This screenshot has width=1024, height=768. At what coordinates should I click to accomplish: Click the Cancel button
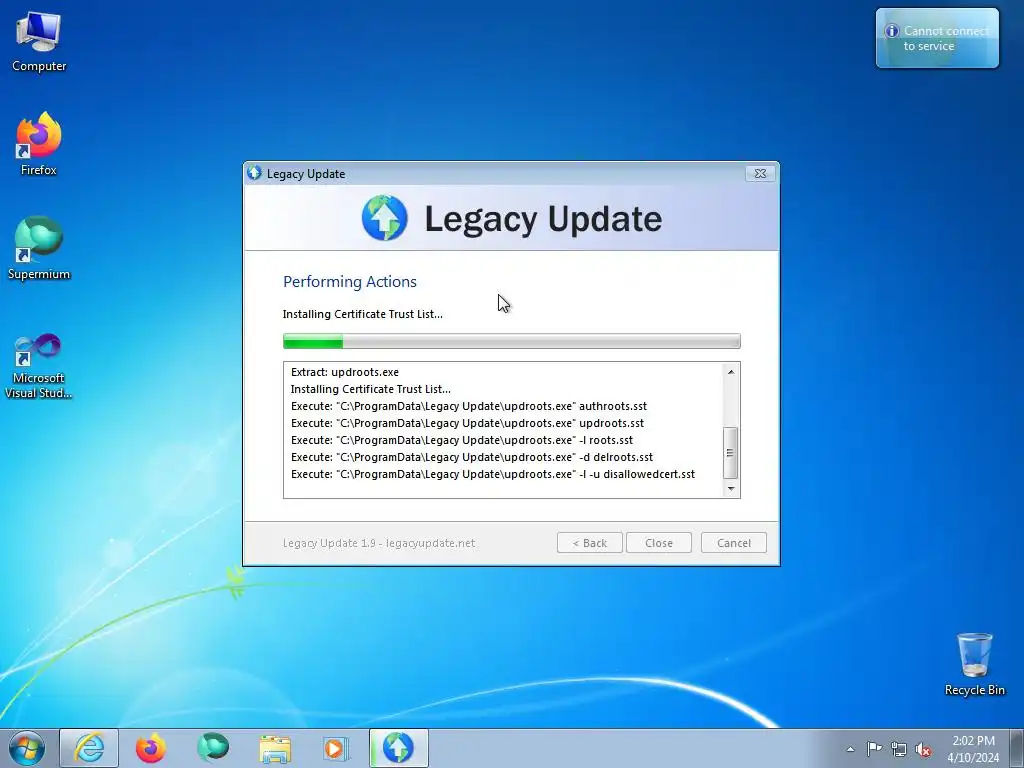pyautogui.click(x=733, y=543)
